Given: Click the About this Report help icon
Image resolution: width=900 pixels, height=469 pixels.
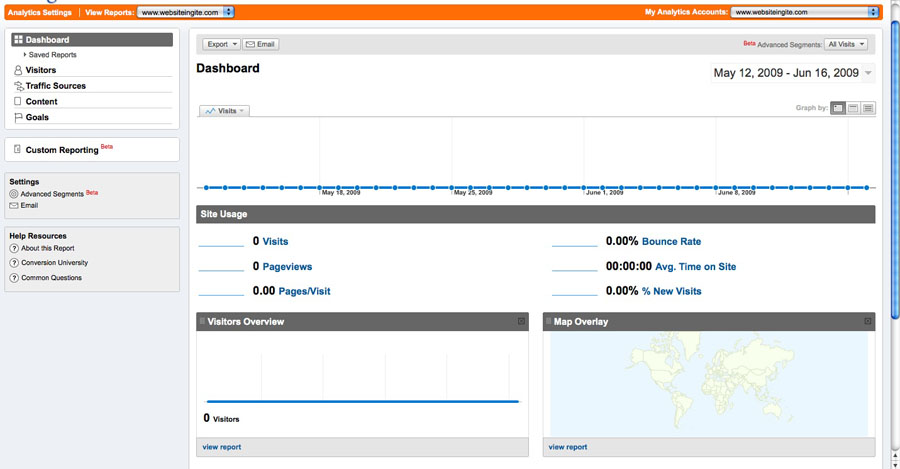Looking at the screenshot, I should coord(14,248).
